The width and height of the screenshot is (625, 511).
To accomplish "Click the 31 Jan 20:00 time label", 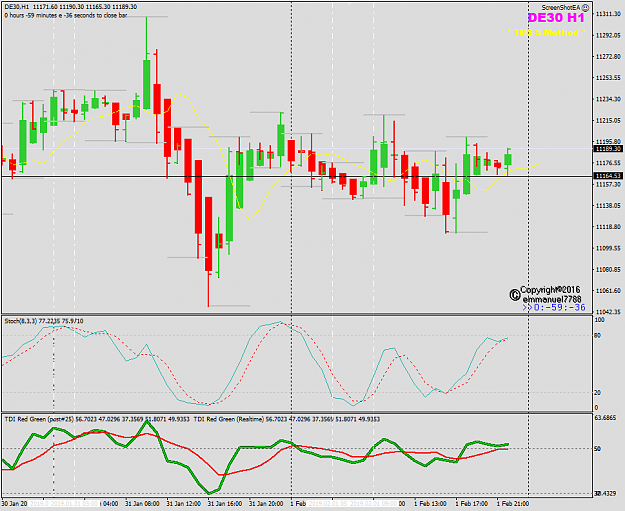I will 266,504.
